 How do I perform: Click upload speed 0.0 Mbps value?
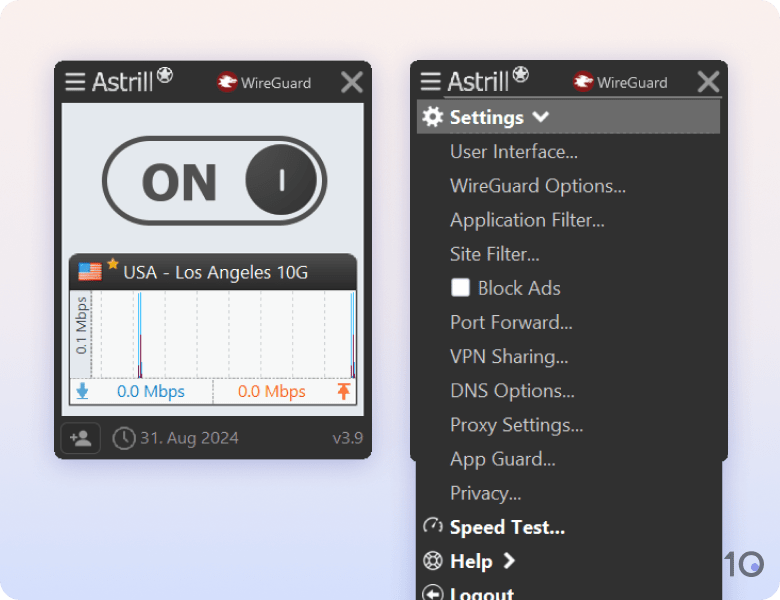[272, 392]
